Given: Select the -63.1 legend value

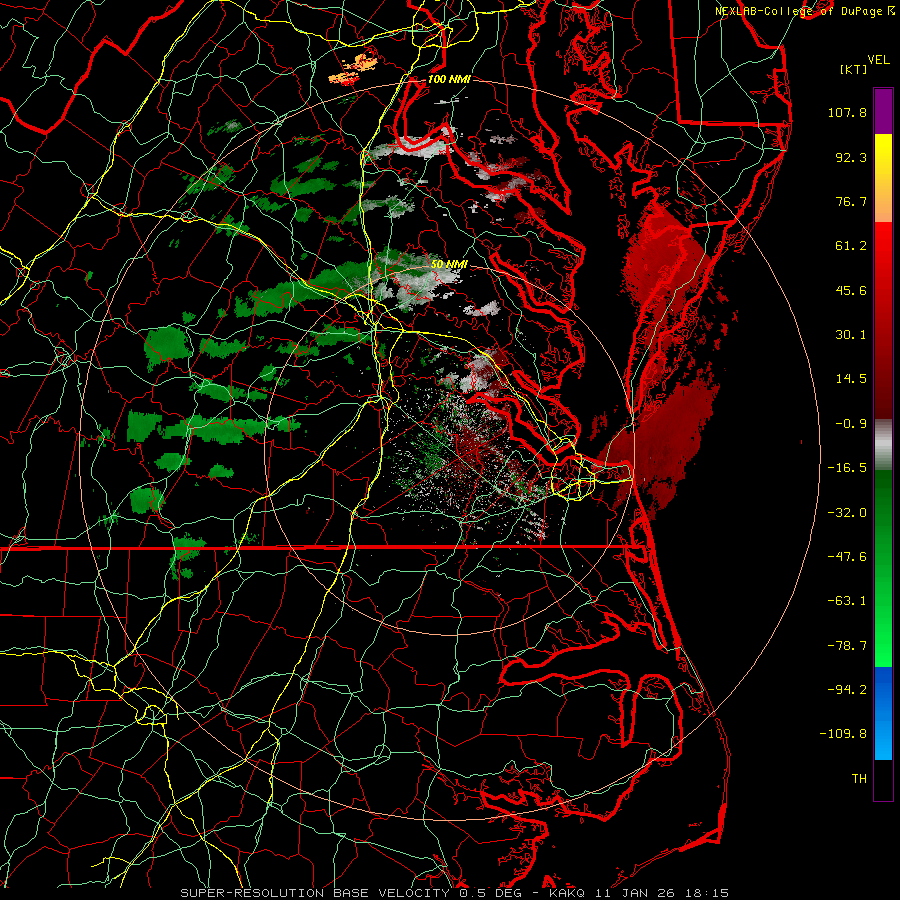Looking at the screenshot, I should click(x=847, y=601).
